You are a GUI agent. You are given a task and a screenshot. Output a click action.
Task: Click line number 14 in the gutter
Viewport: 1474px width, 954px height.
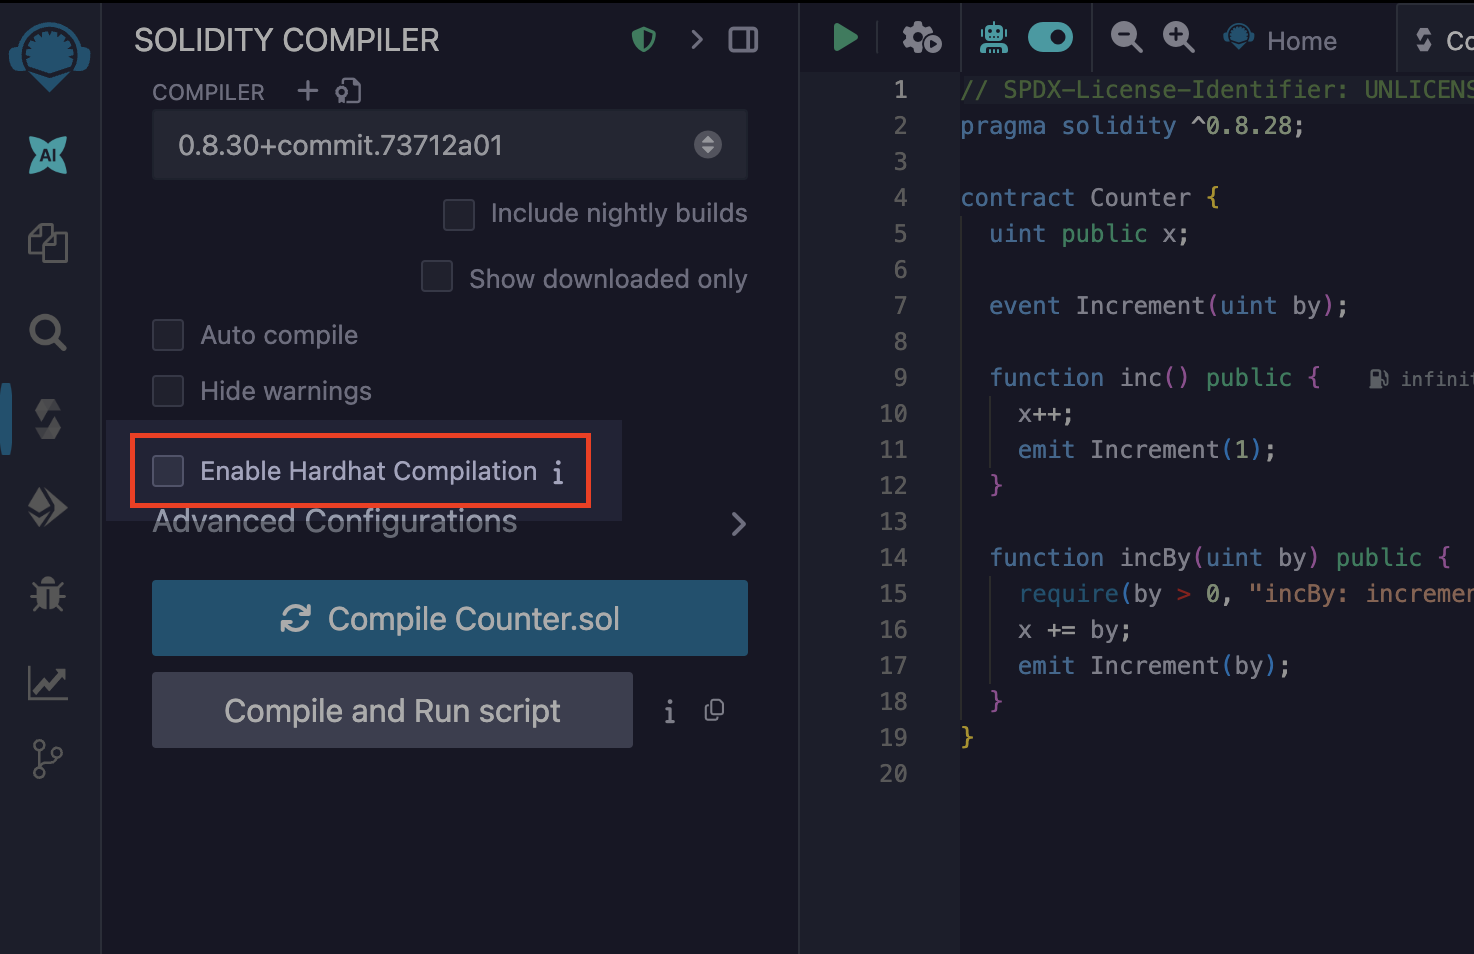tap(893, 557)
